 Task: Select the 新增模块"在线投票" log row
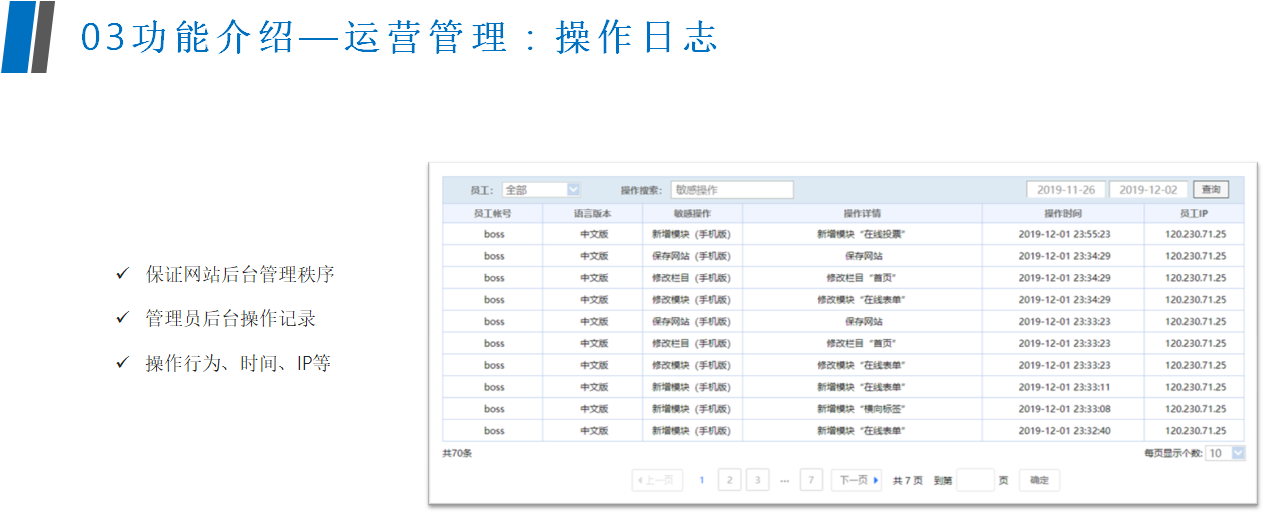[861, 234]
